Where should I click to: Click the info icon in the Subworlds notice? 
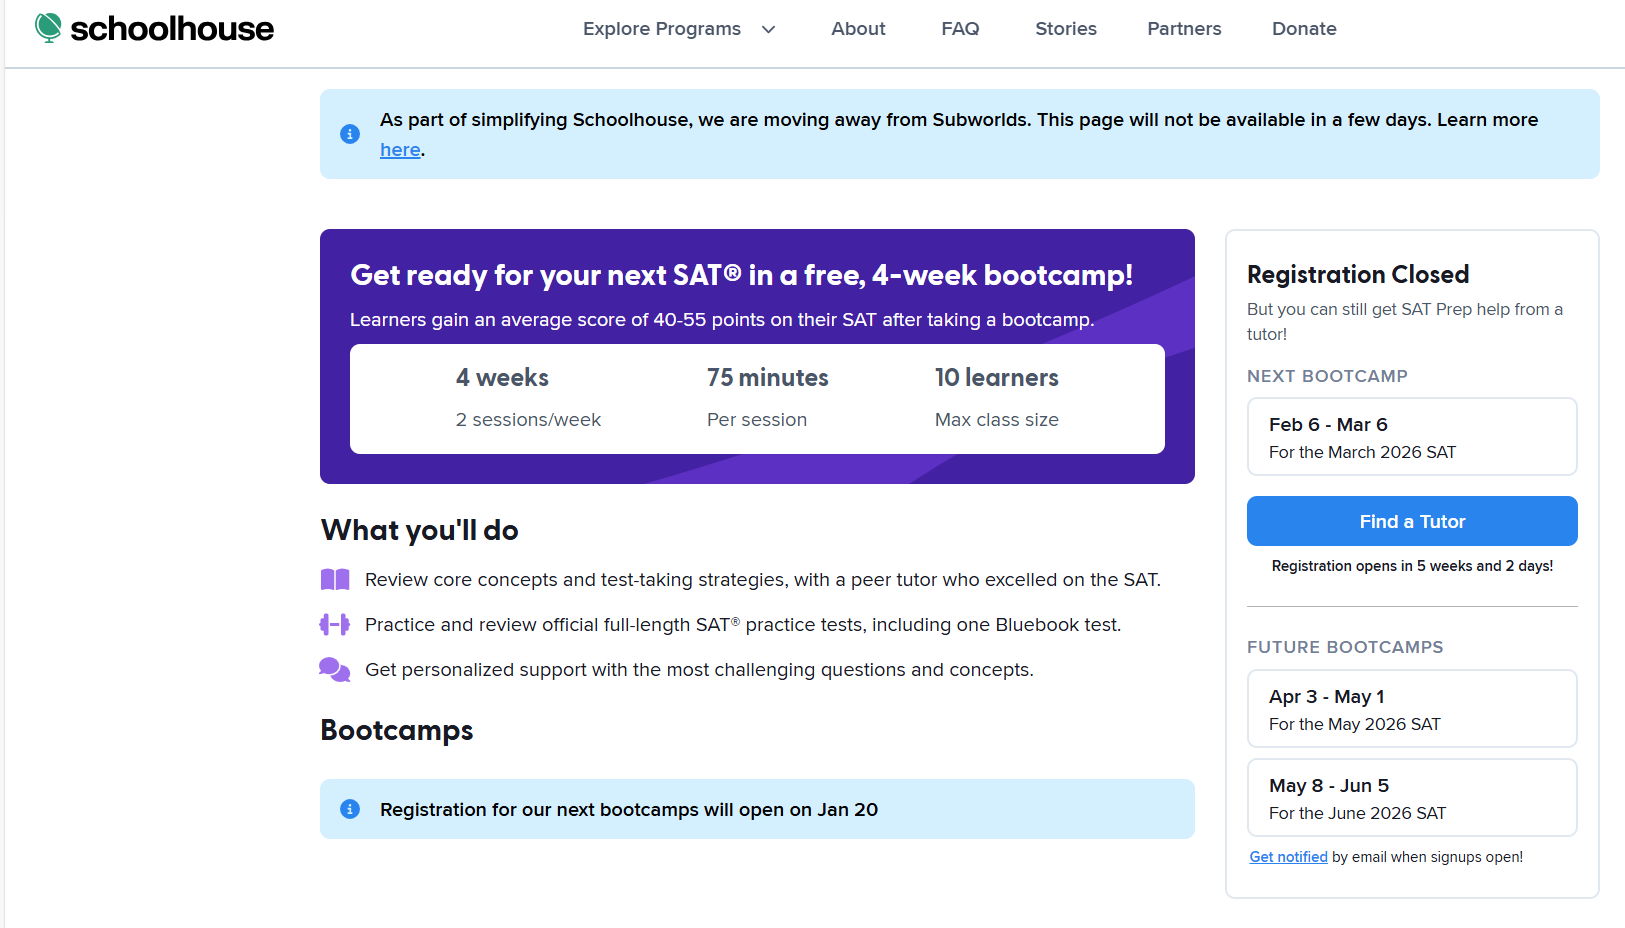click(350, 134)
